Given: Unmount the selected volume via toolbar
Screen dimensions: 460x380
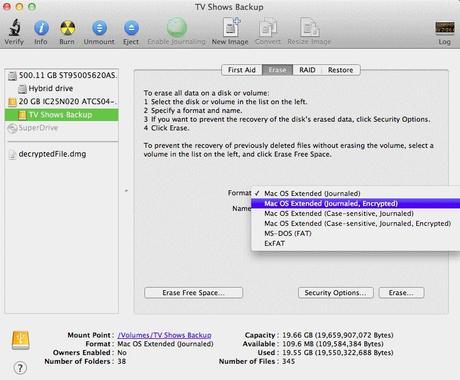Looking at the screenshot, I should point(99,28).
